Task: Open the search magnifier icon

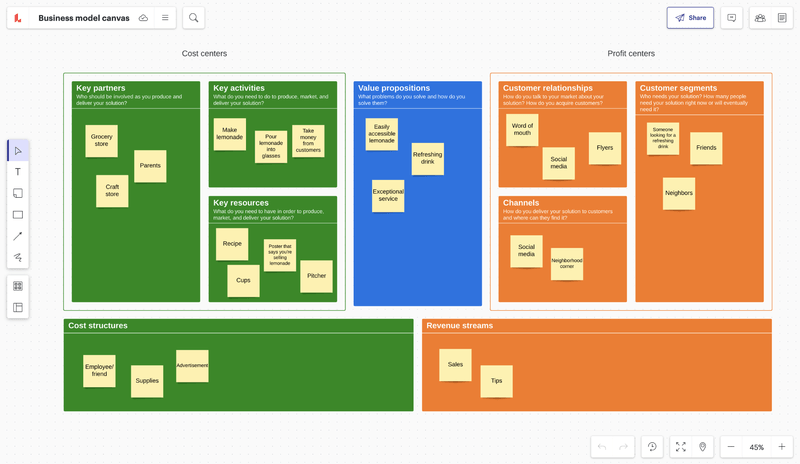Action: [193, 18]
